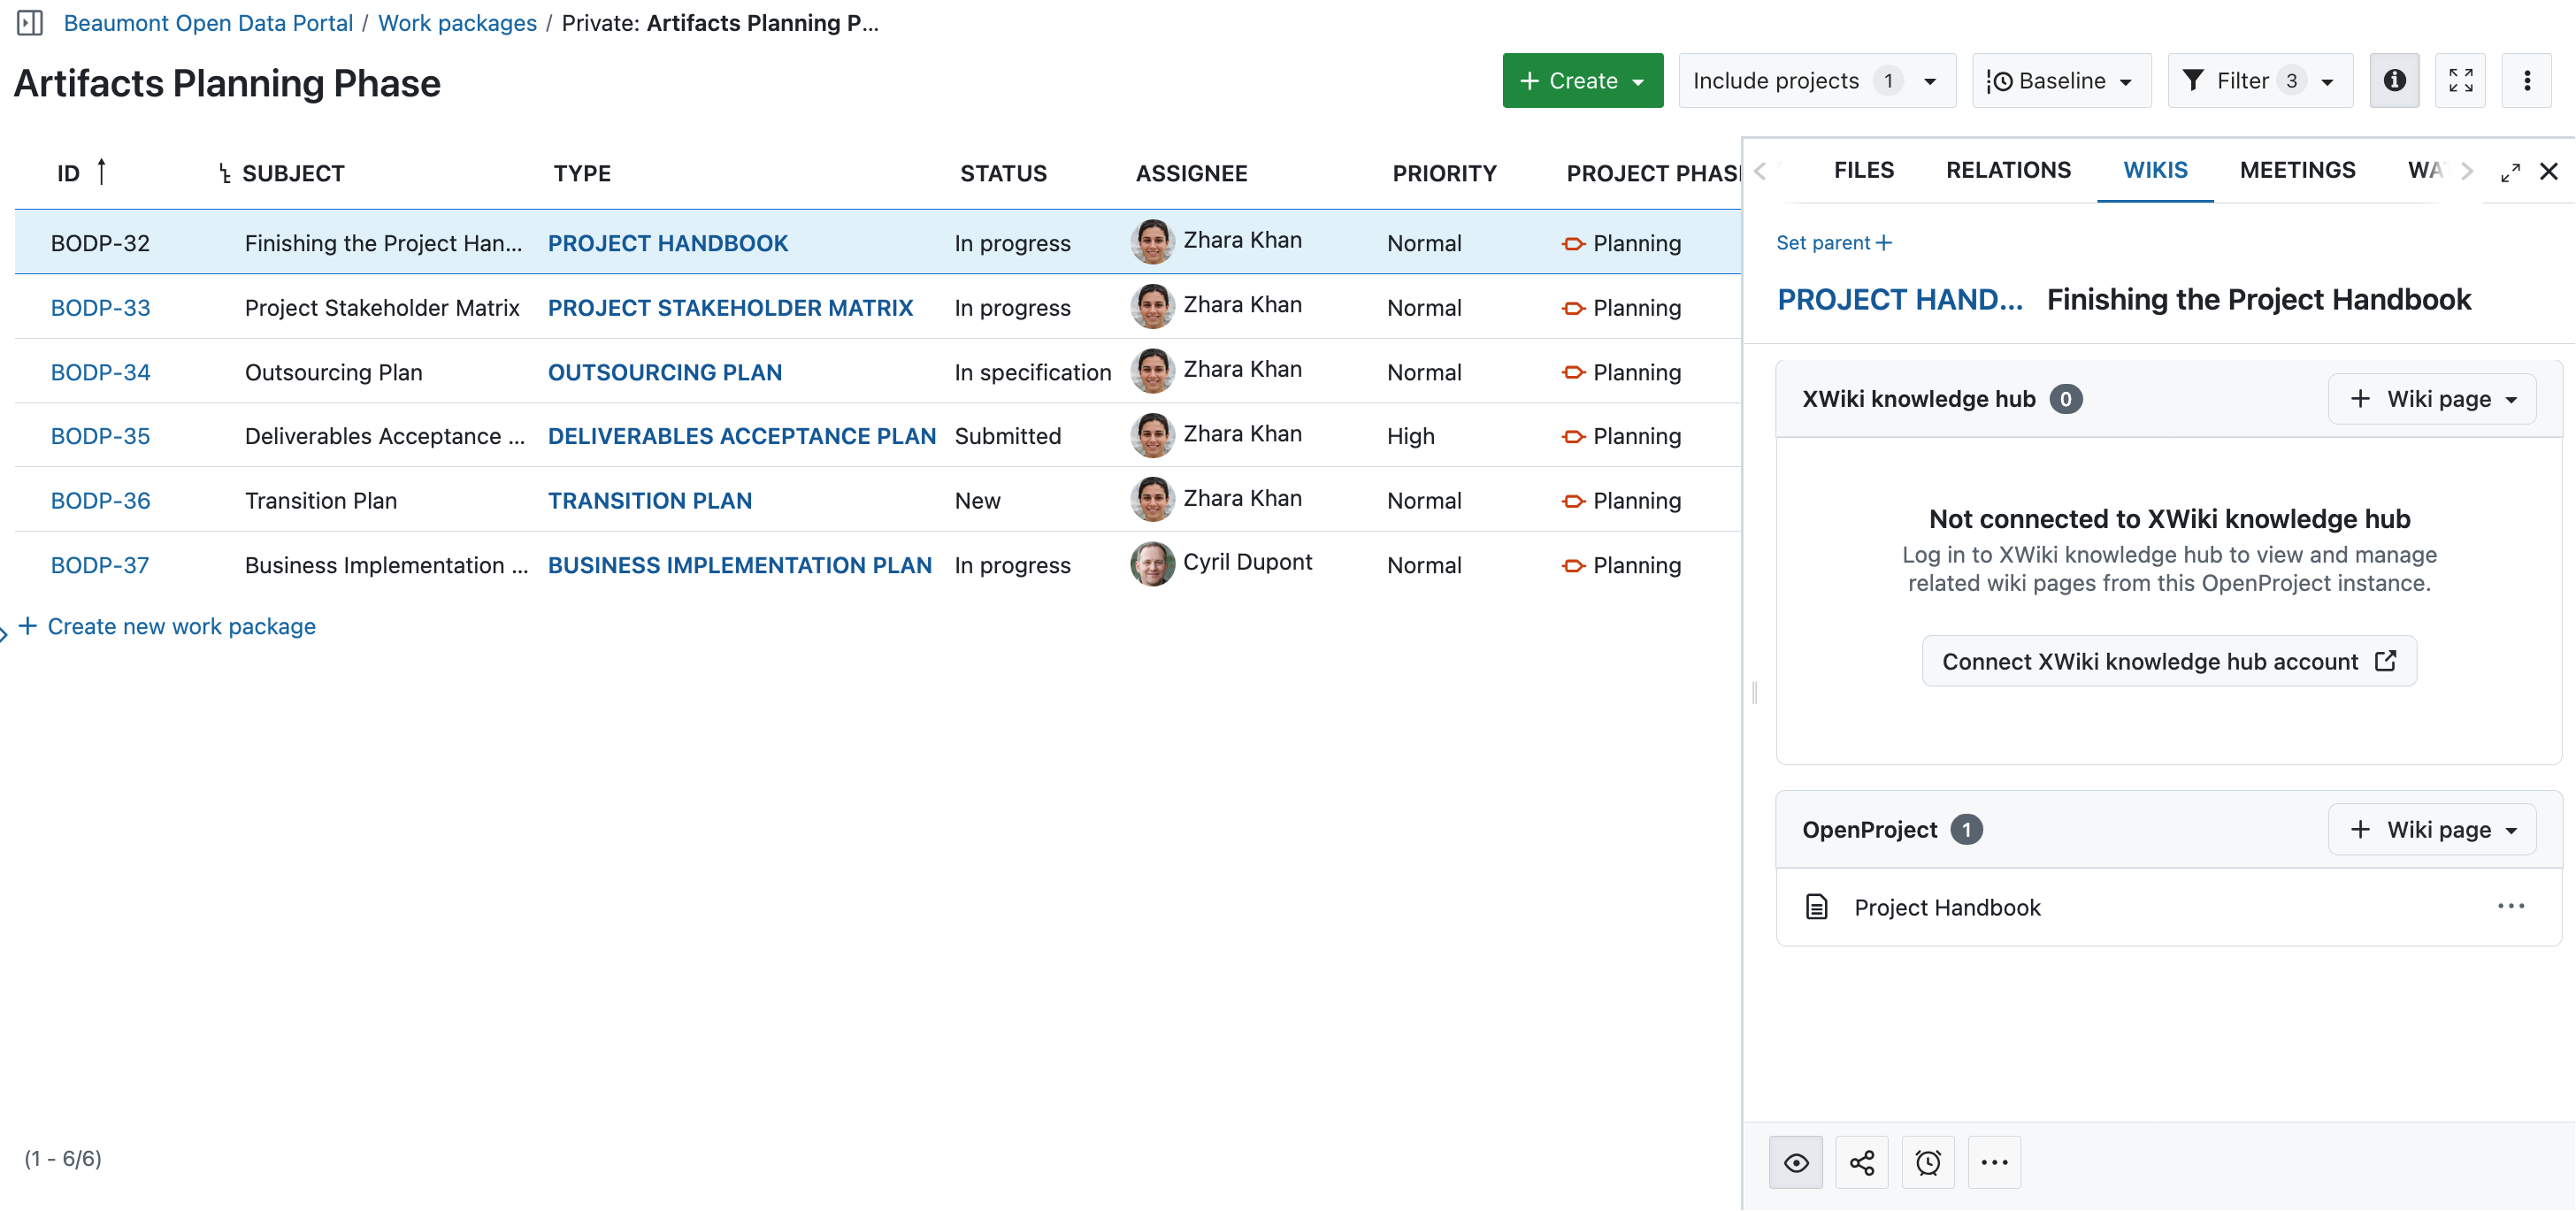Click Zhara Khan avatar on BODP-35
Screen dimensions: 2576x1211
click(x=1152, y=435)
